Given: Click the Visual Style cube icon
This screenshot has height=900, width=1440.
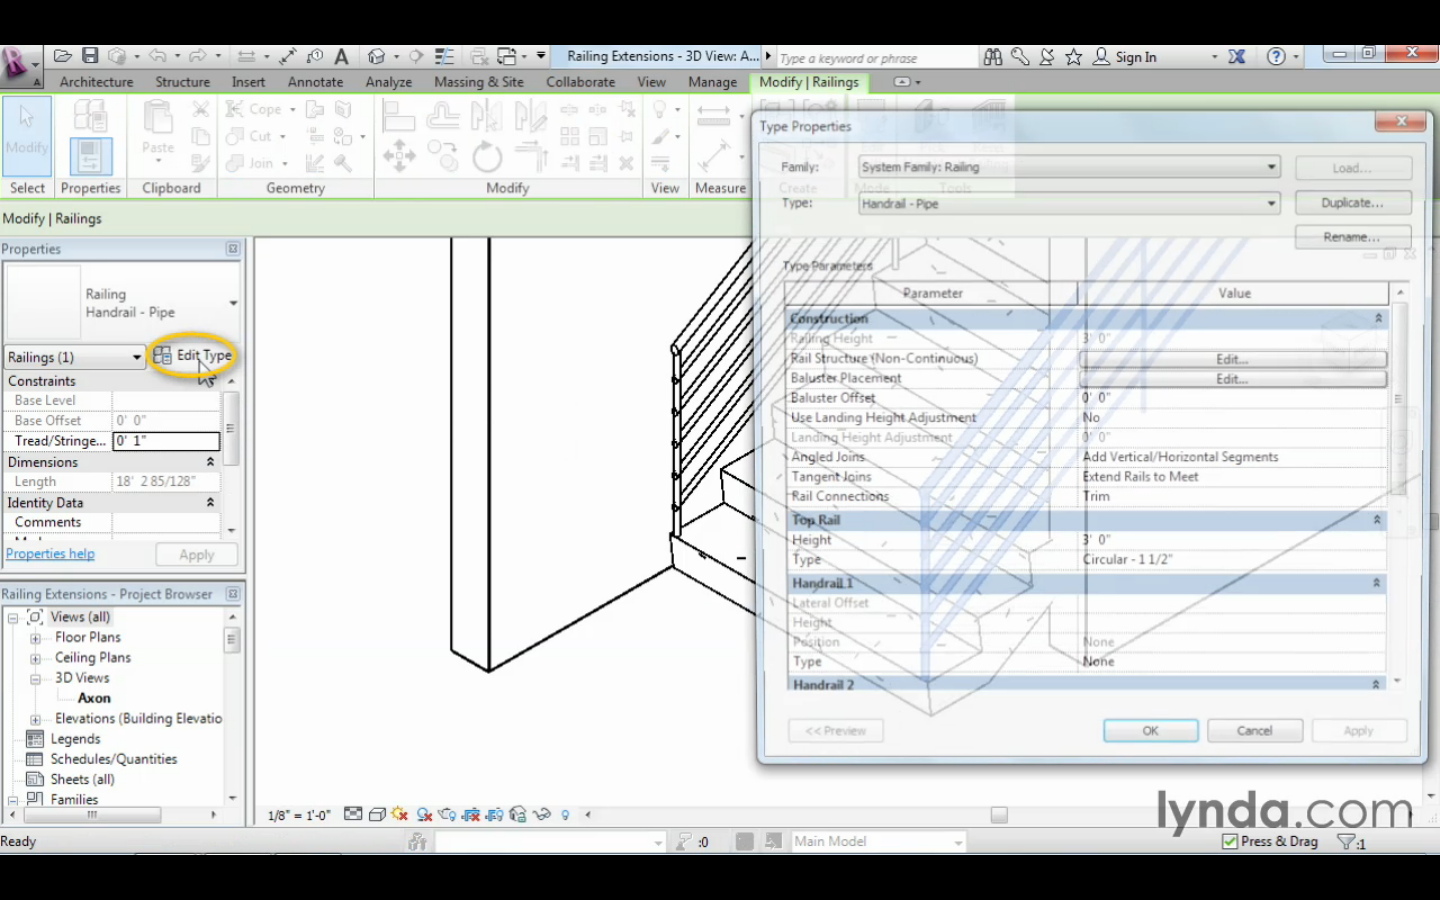Looking at the screenshot, I should (x=377, y=814).
